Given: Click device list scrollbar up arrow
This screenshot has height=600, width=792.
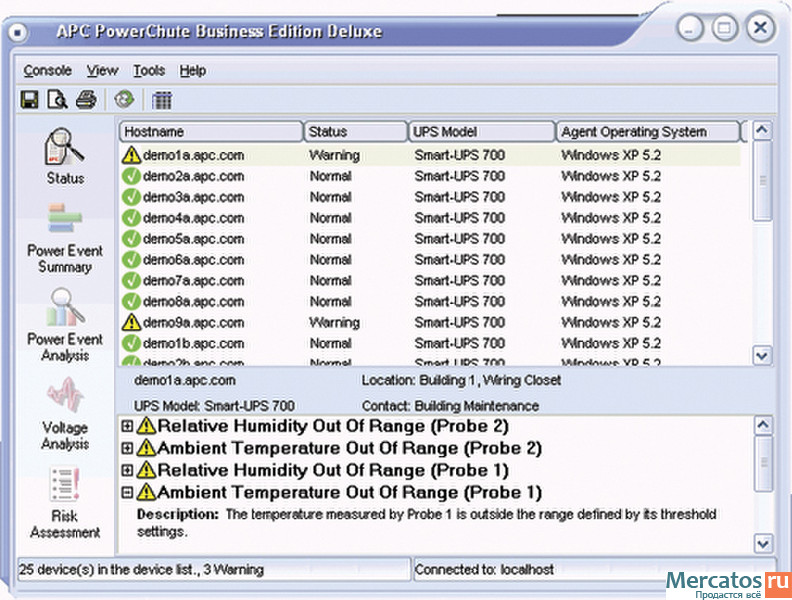Looking at the screenshot, I should pos(762,131).
